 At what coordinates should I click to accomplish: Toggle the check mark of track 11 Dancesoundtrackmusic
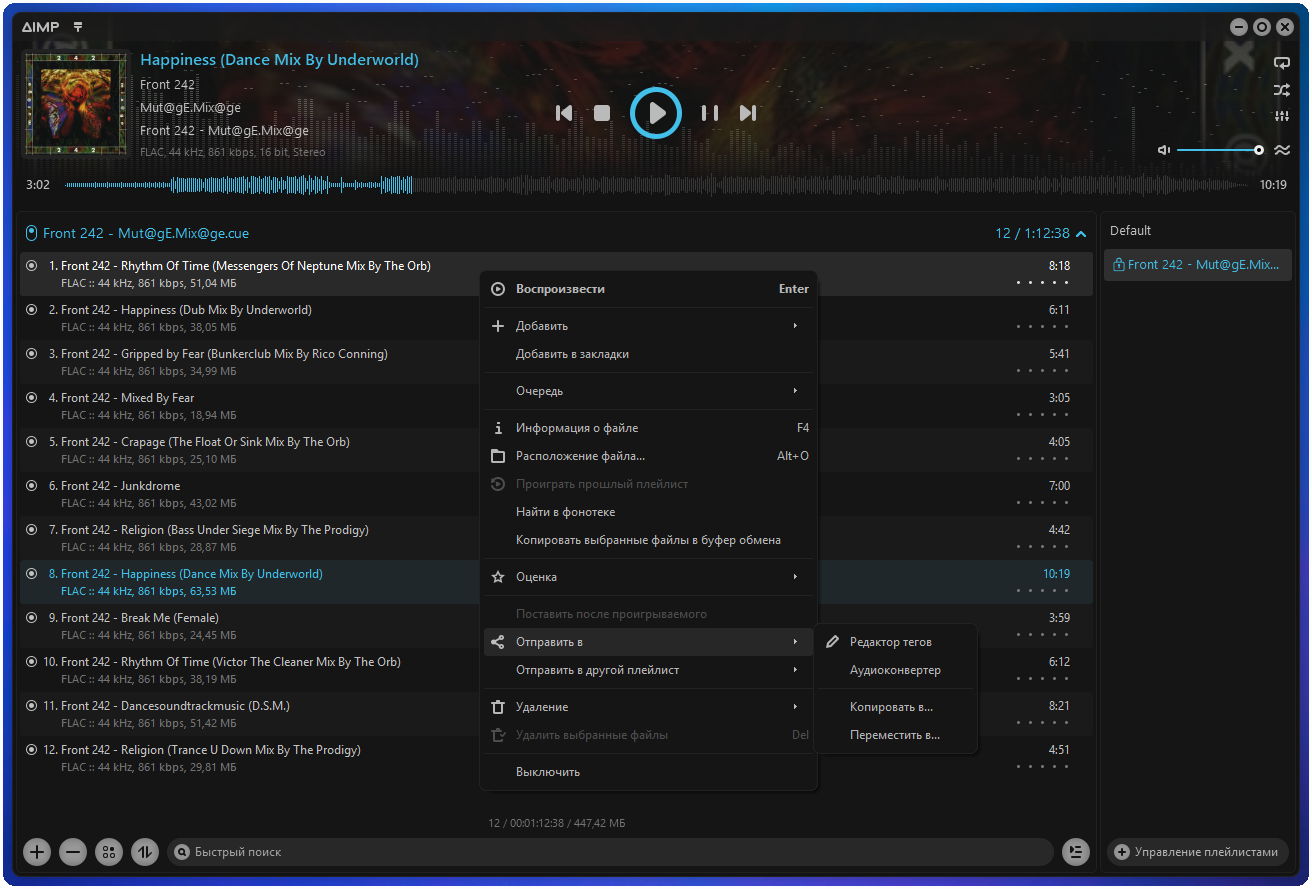(31, 706)
